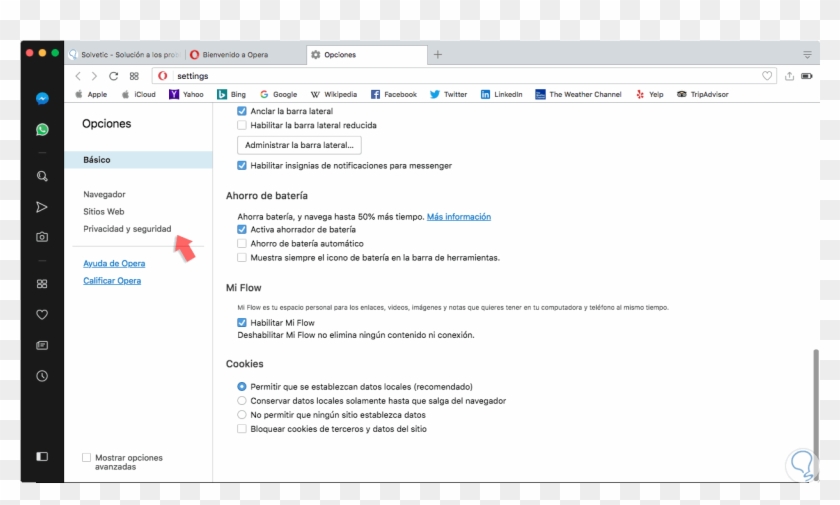Viewport: 840px width, 505px height.
Task: Reload the page with the refresh icon
Action: (x=113, y=76)
